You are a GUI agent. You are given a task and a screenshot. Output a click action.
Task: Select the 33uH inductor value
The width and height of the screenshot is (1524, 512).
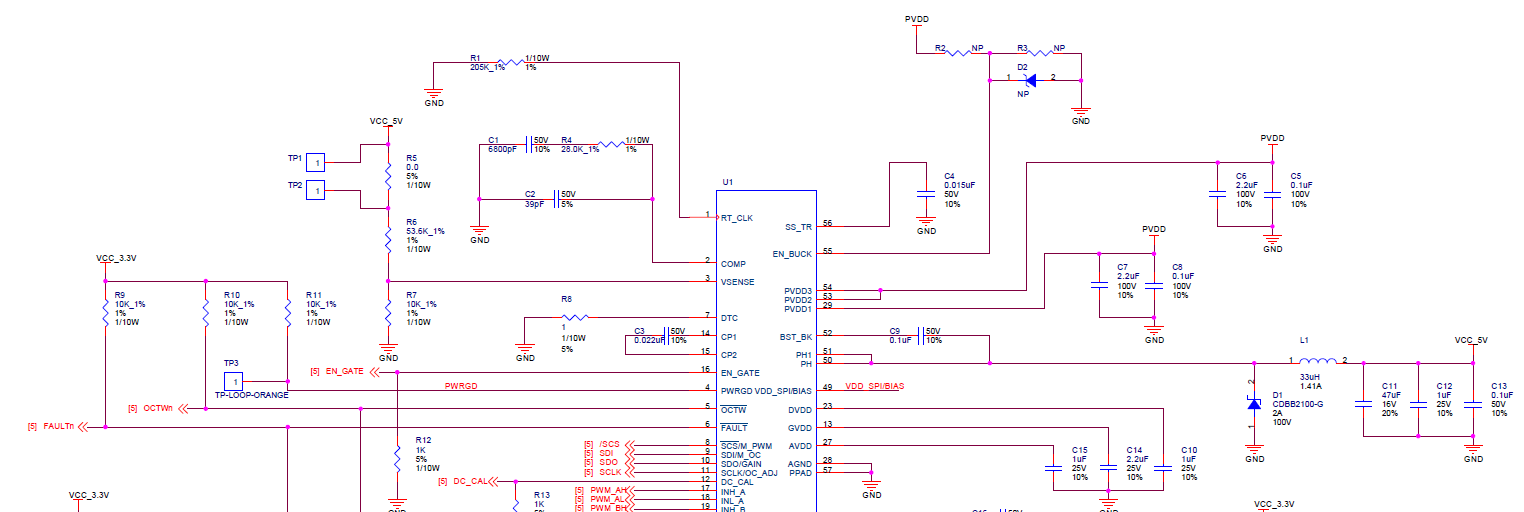click(x=1310, y=376)
